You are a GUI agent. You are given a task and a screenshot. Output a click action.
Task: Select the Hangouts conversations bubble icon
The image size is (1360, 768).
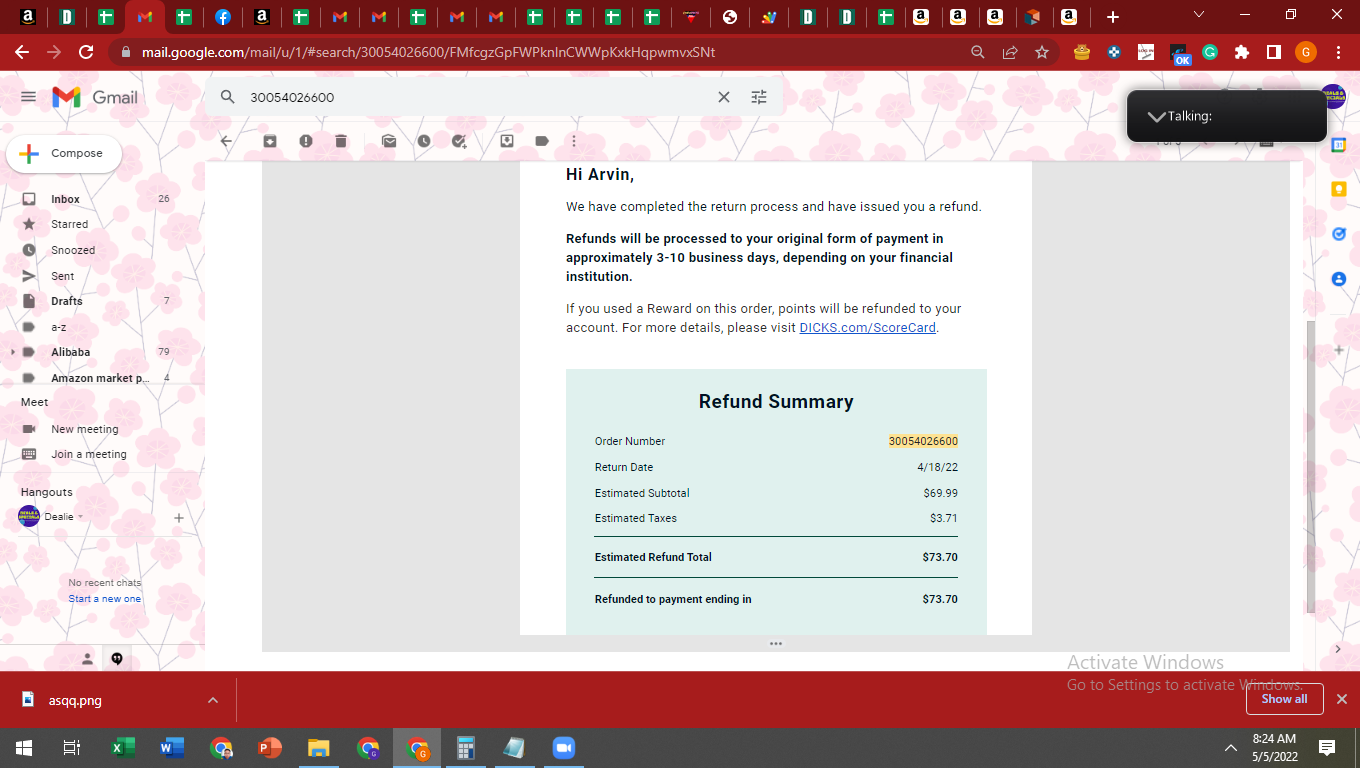[x=117, y=658]
